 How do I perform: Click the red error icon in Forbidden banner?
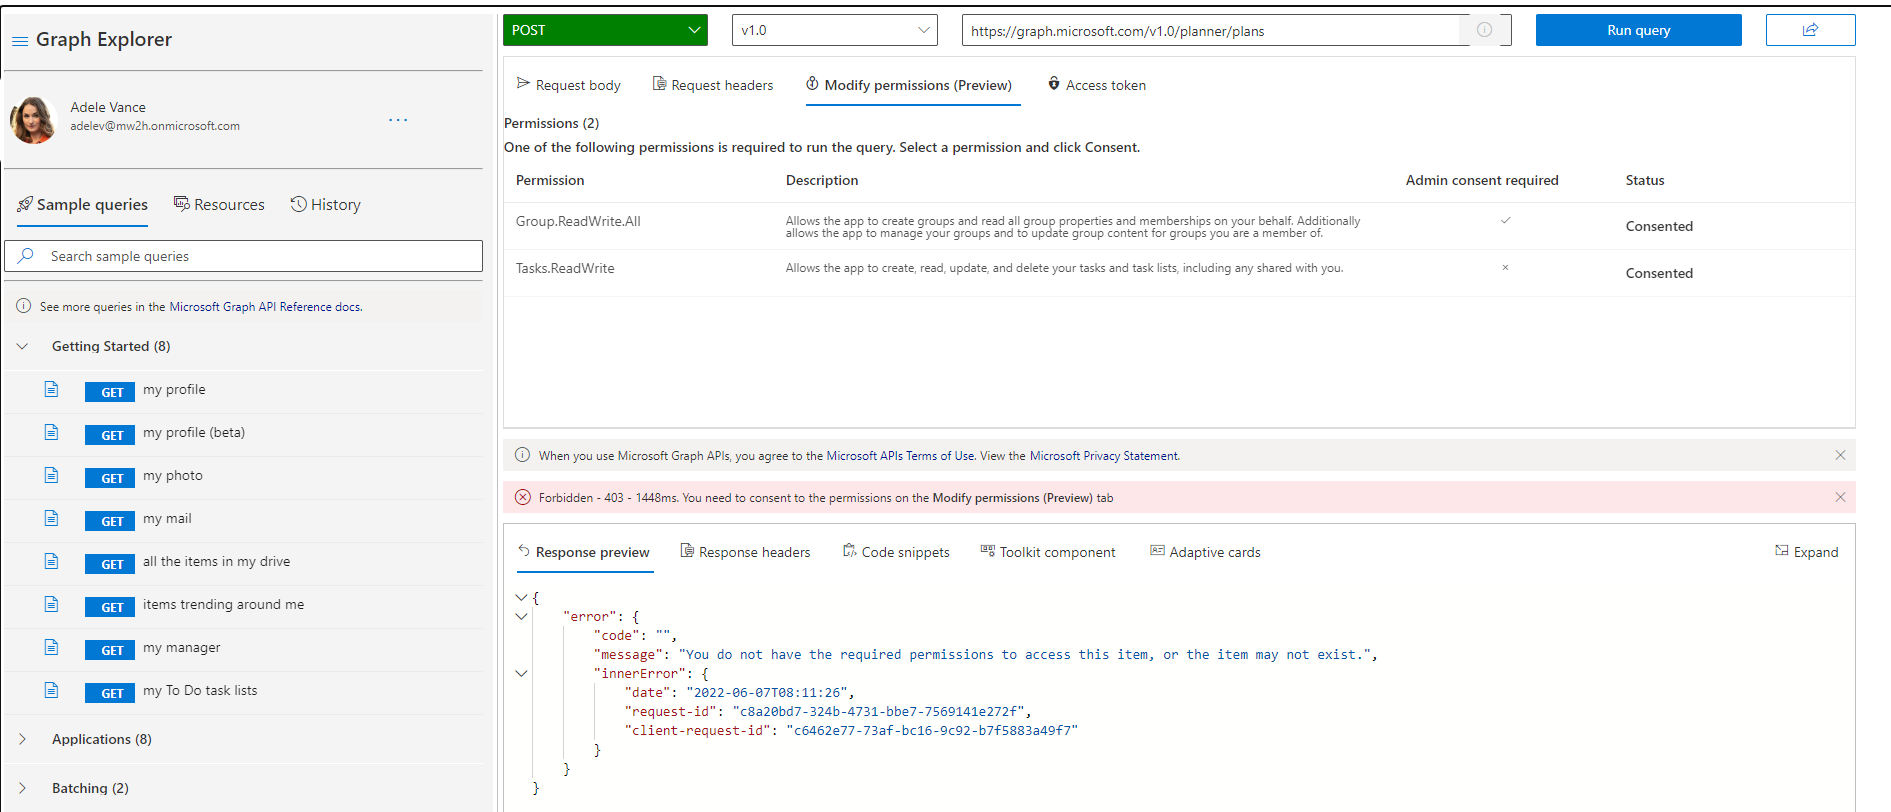[522, 497]
